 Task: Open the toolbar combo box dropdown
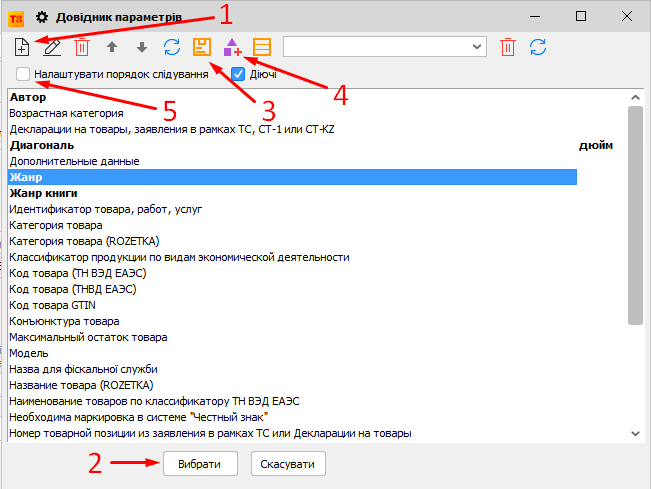click(x=477, y=47)
